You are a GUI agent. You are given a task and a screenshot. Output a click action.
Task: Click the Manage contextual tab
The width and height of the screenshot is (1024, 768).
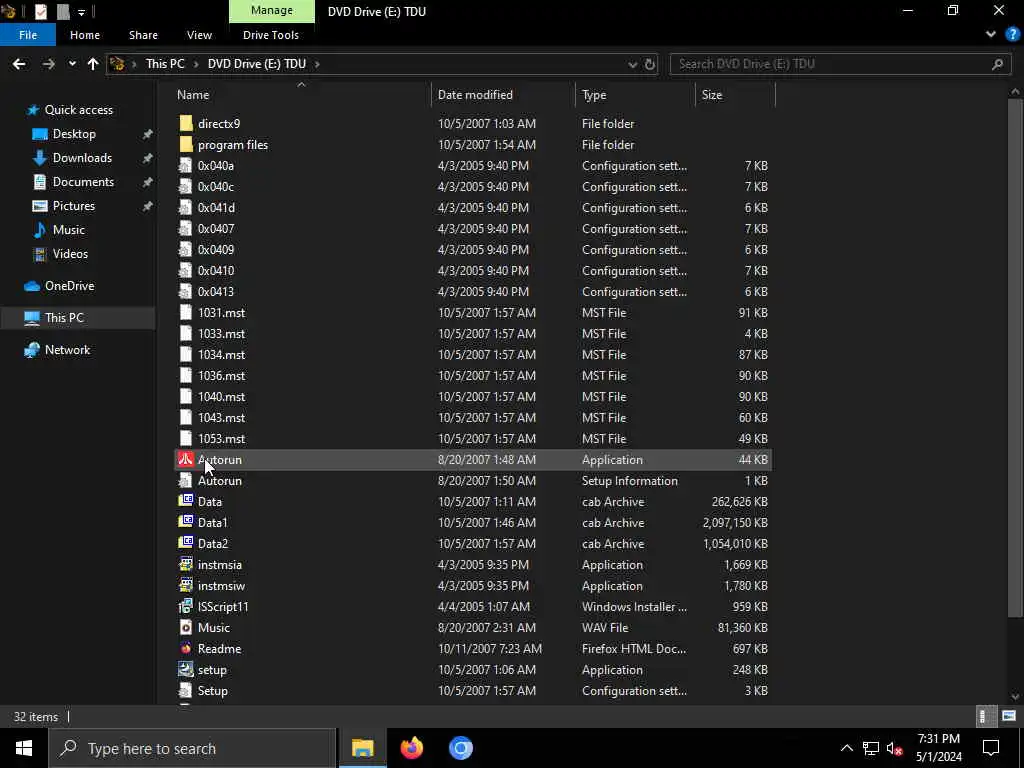272,11
